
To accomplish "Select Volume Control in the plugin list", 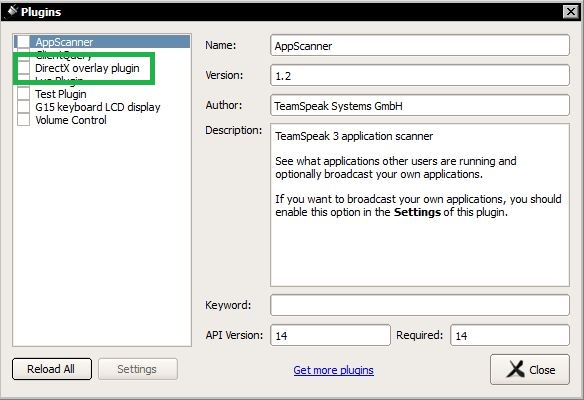I will (x=71, y=120).
